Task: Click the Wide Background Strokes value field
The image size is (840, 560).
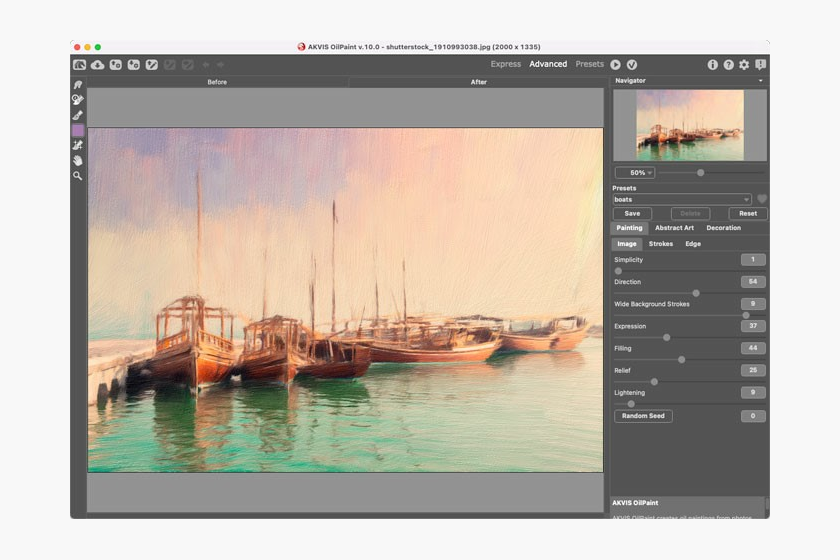Action: point(753,304)
